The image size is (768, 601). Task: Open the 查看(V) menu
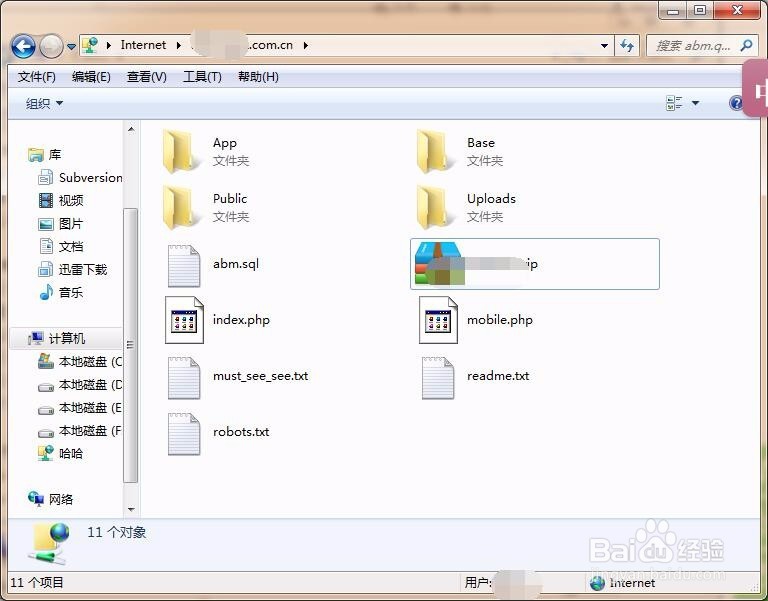[x=146, y=77]
